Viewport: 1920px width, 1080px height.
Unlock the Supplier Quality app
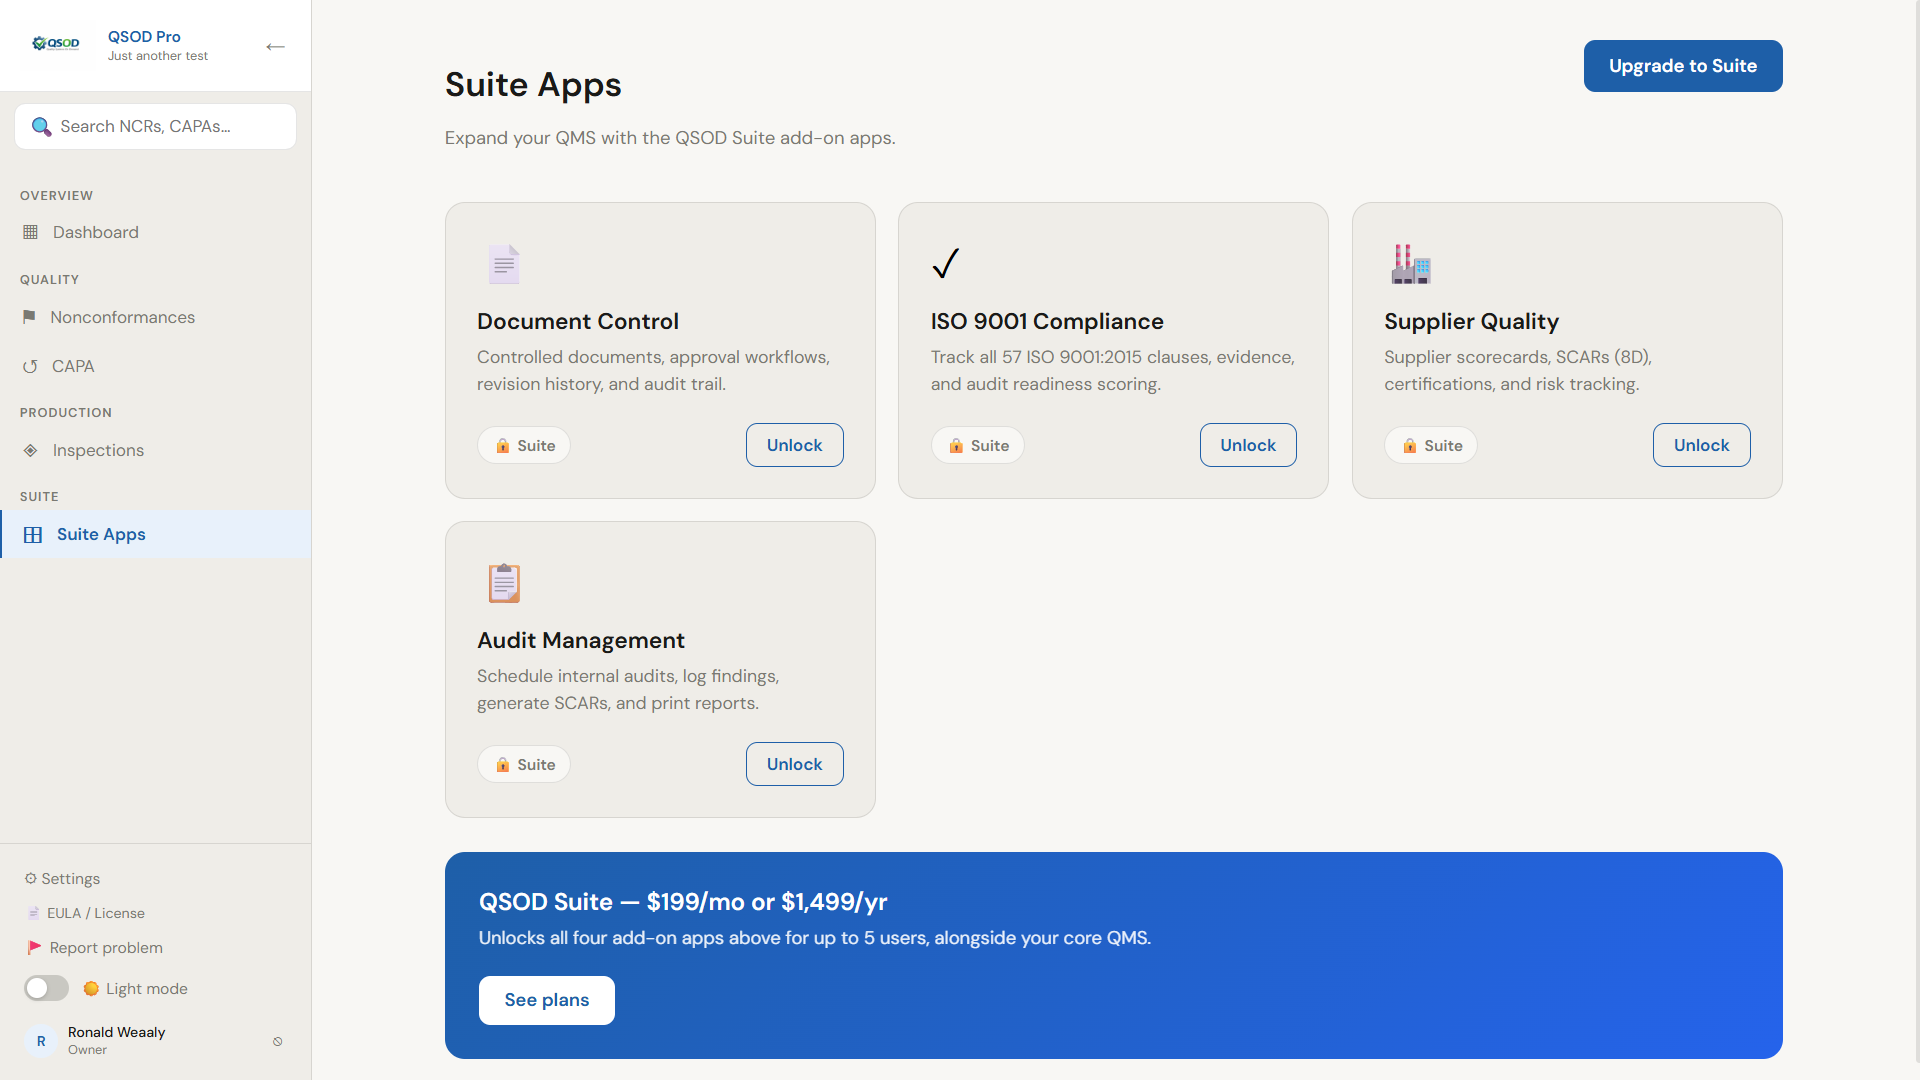coord(1702,445)
